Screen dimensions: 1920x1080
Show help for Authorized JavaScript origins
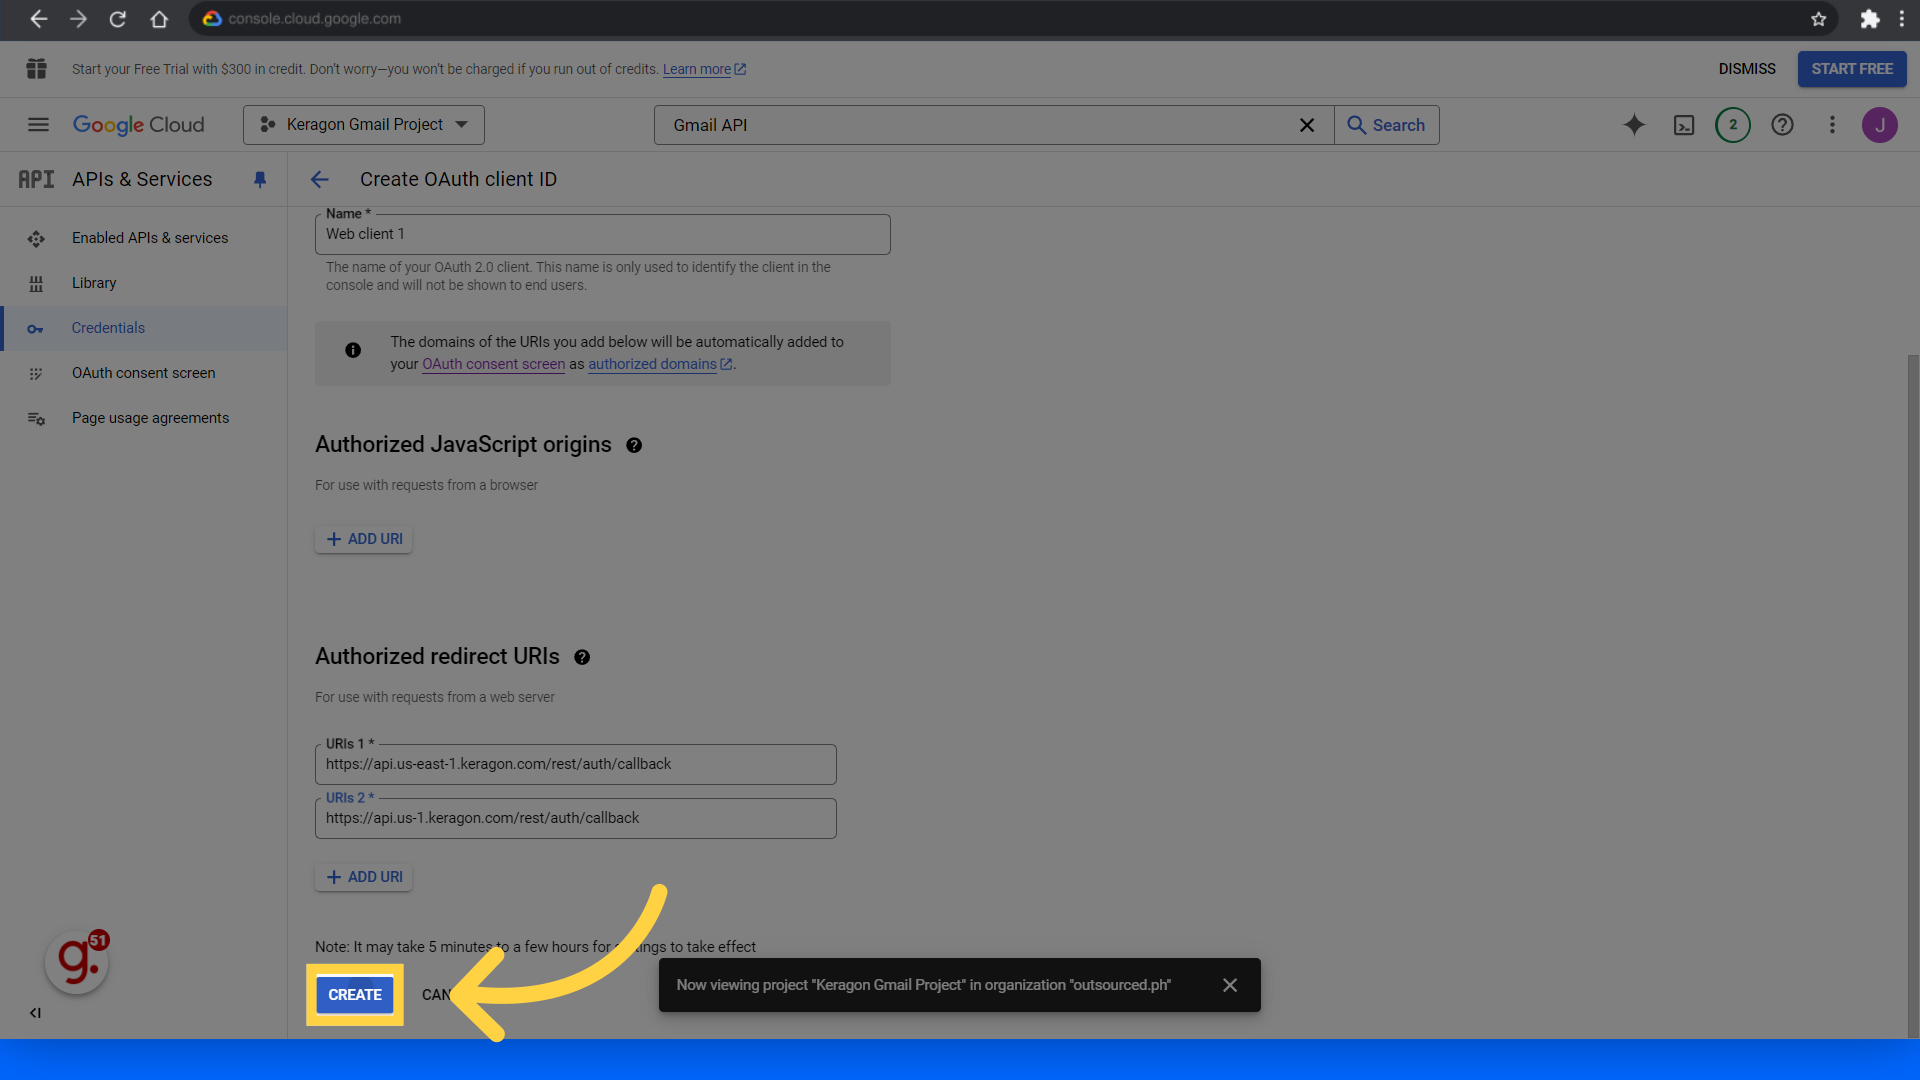click(634, 446)
